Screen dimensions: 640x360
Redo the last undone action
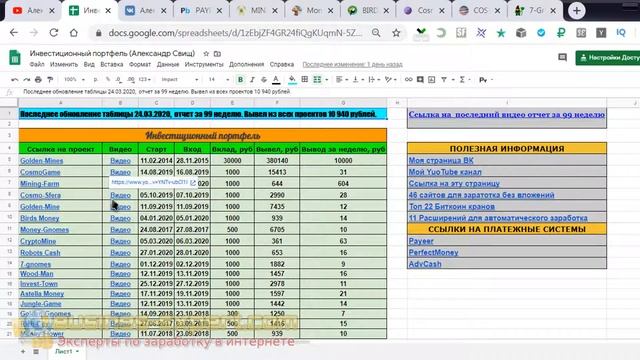pos(27,80)
